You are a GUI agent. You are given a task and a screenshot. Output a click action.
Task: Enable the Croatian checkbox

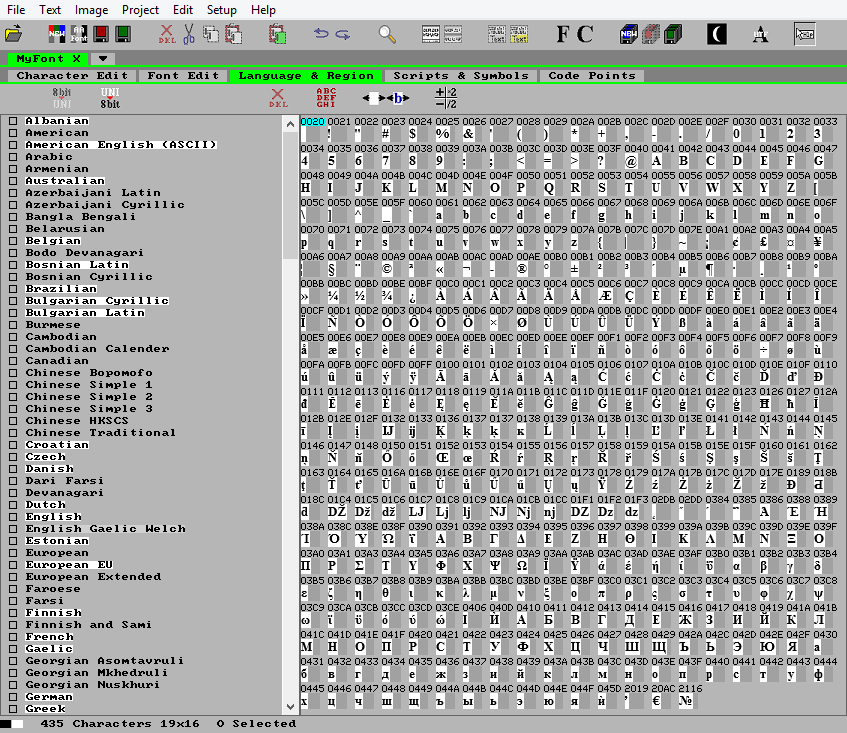pyautogui.click(x=13, y=445)
